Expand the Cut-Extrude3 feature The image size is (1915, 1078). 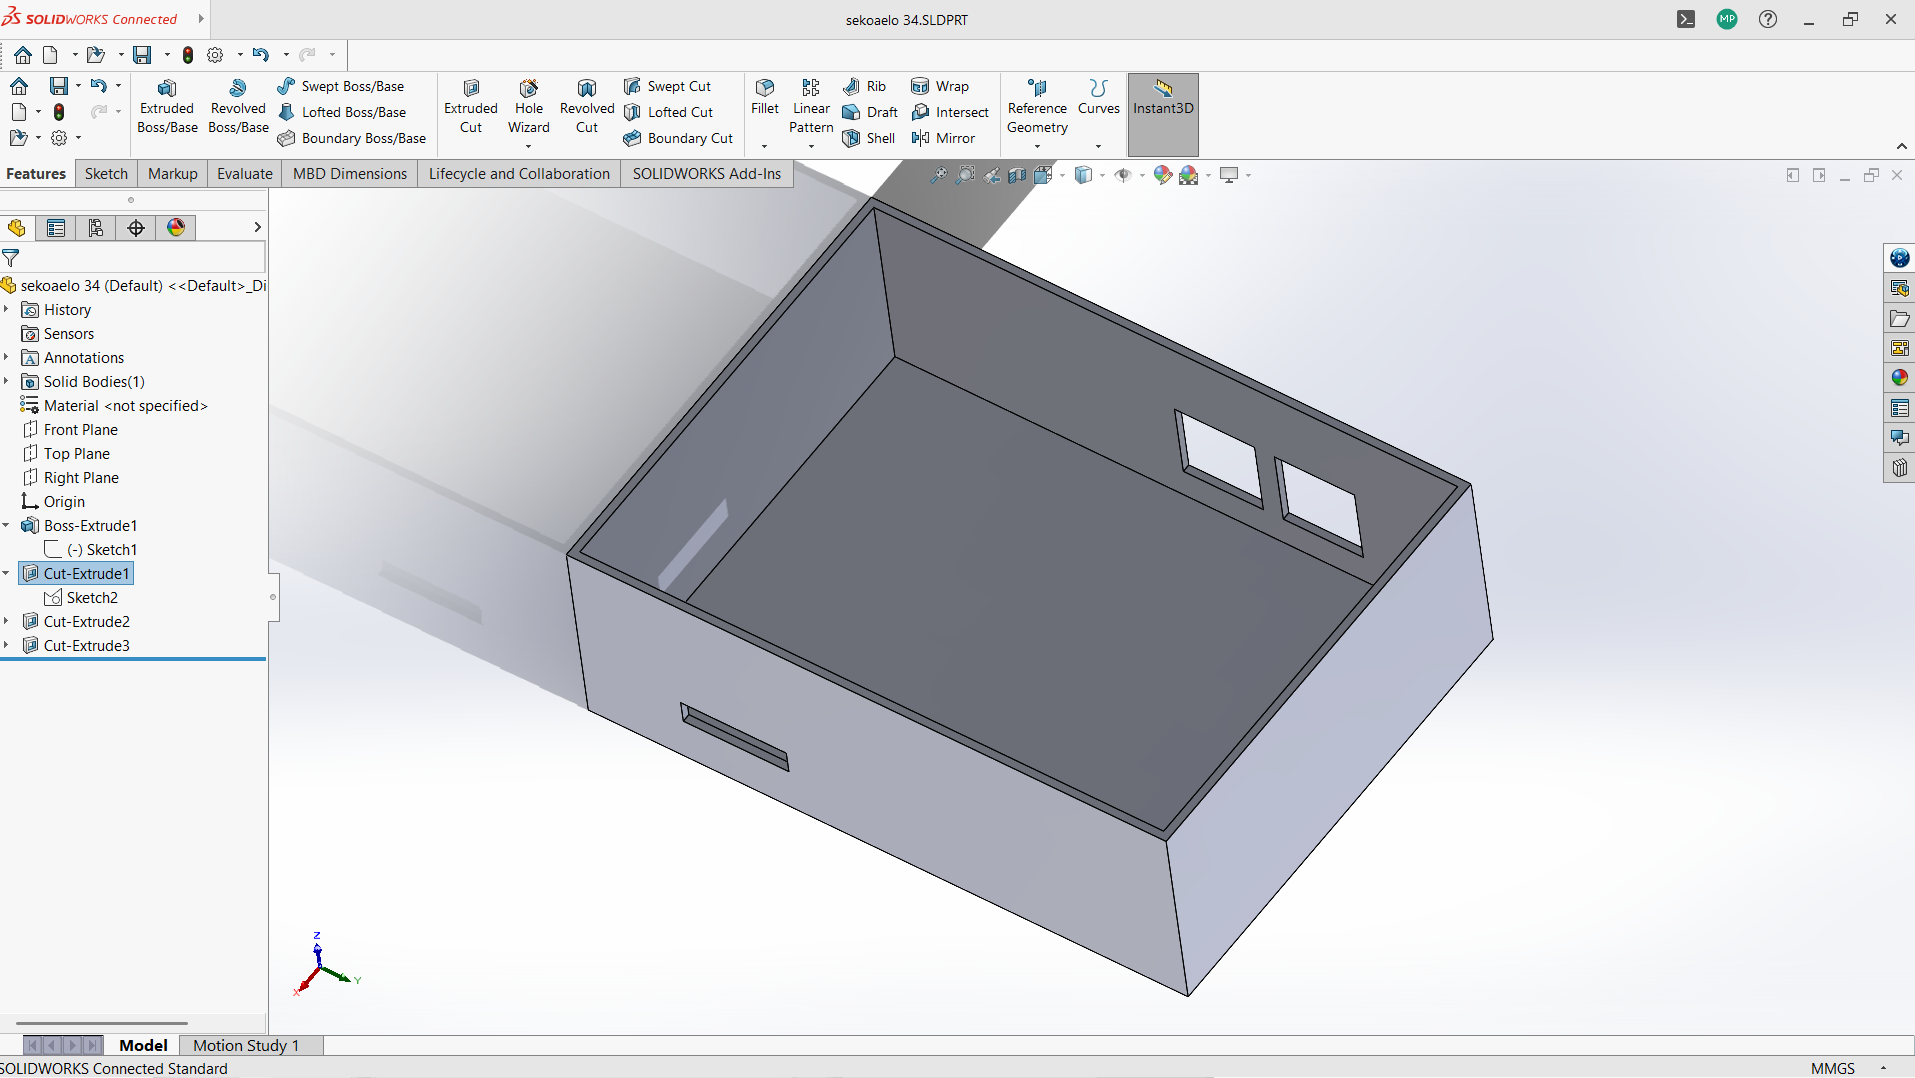6,646
